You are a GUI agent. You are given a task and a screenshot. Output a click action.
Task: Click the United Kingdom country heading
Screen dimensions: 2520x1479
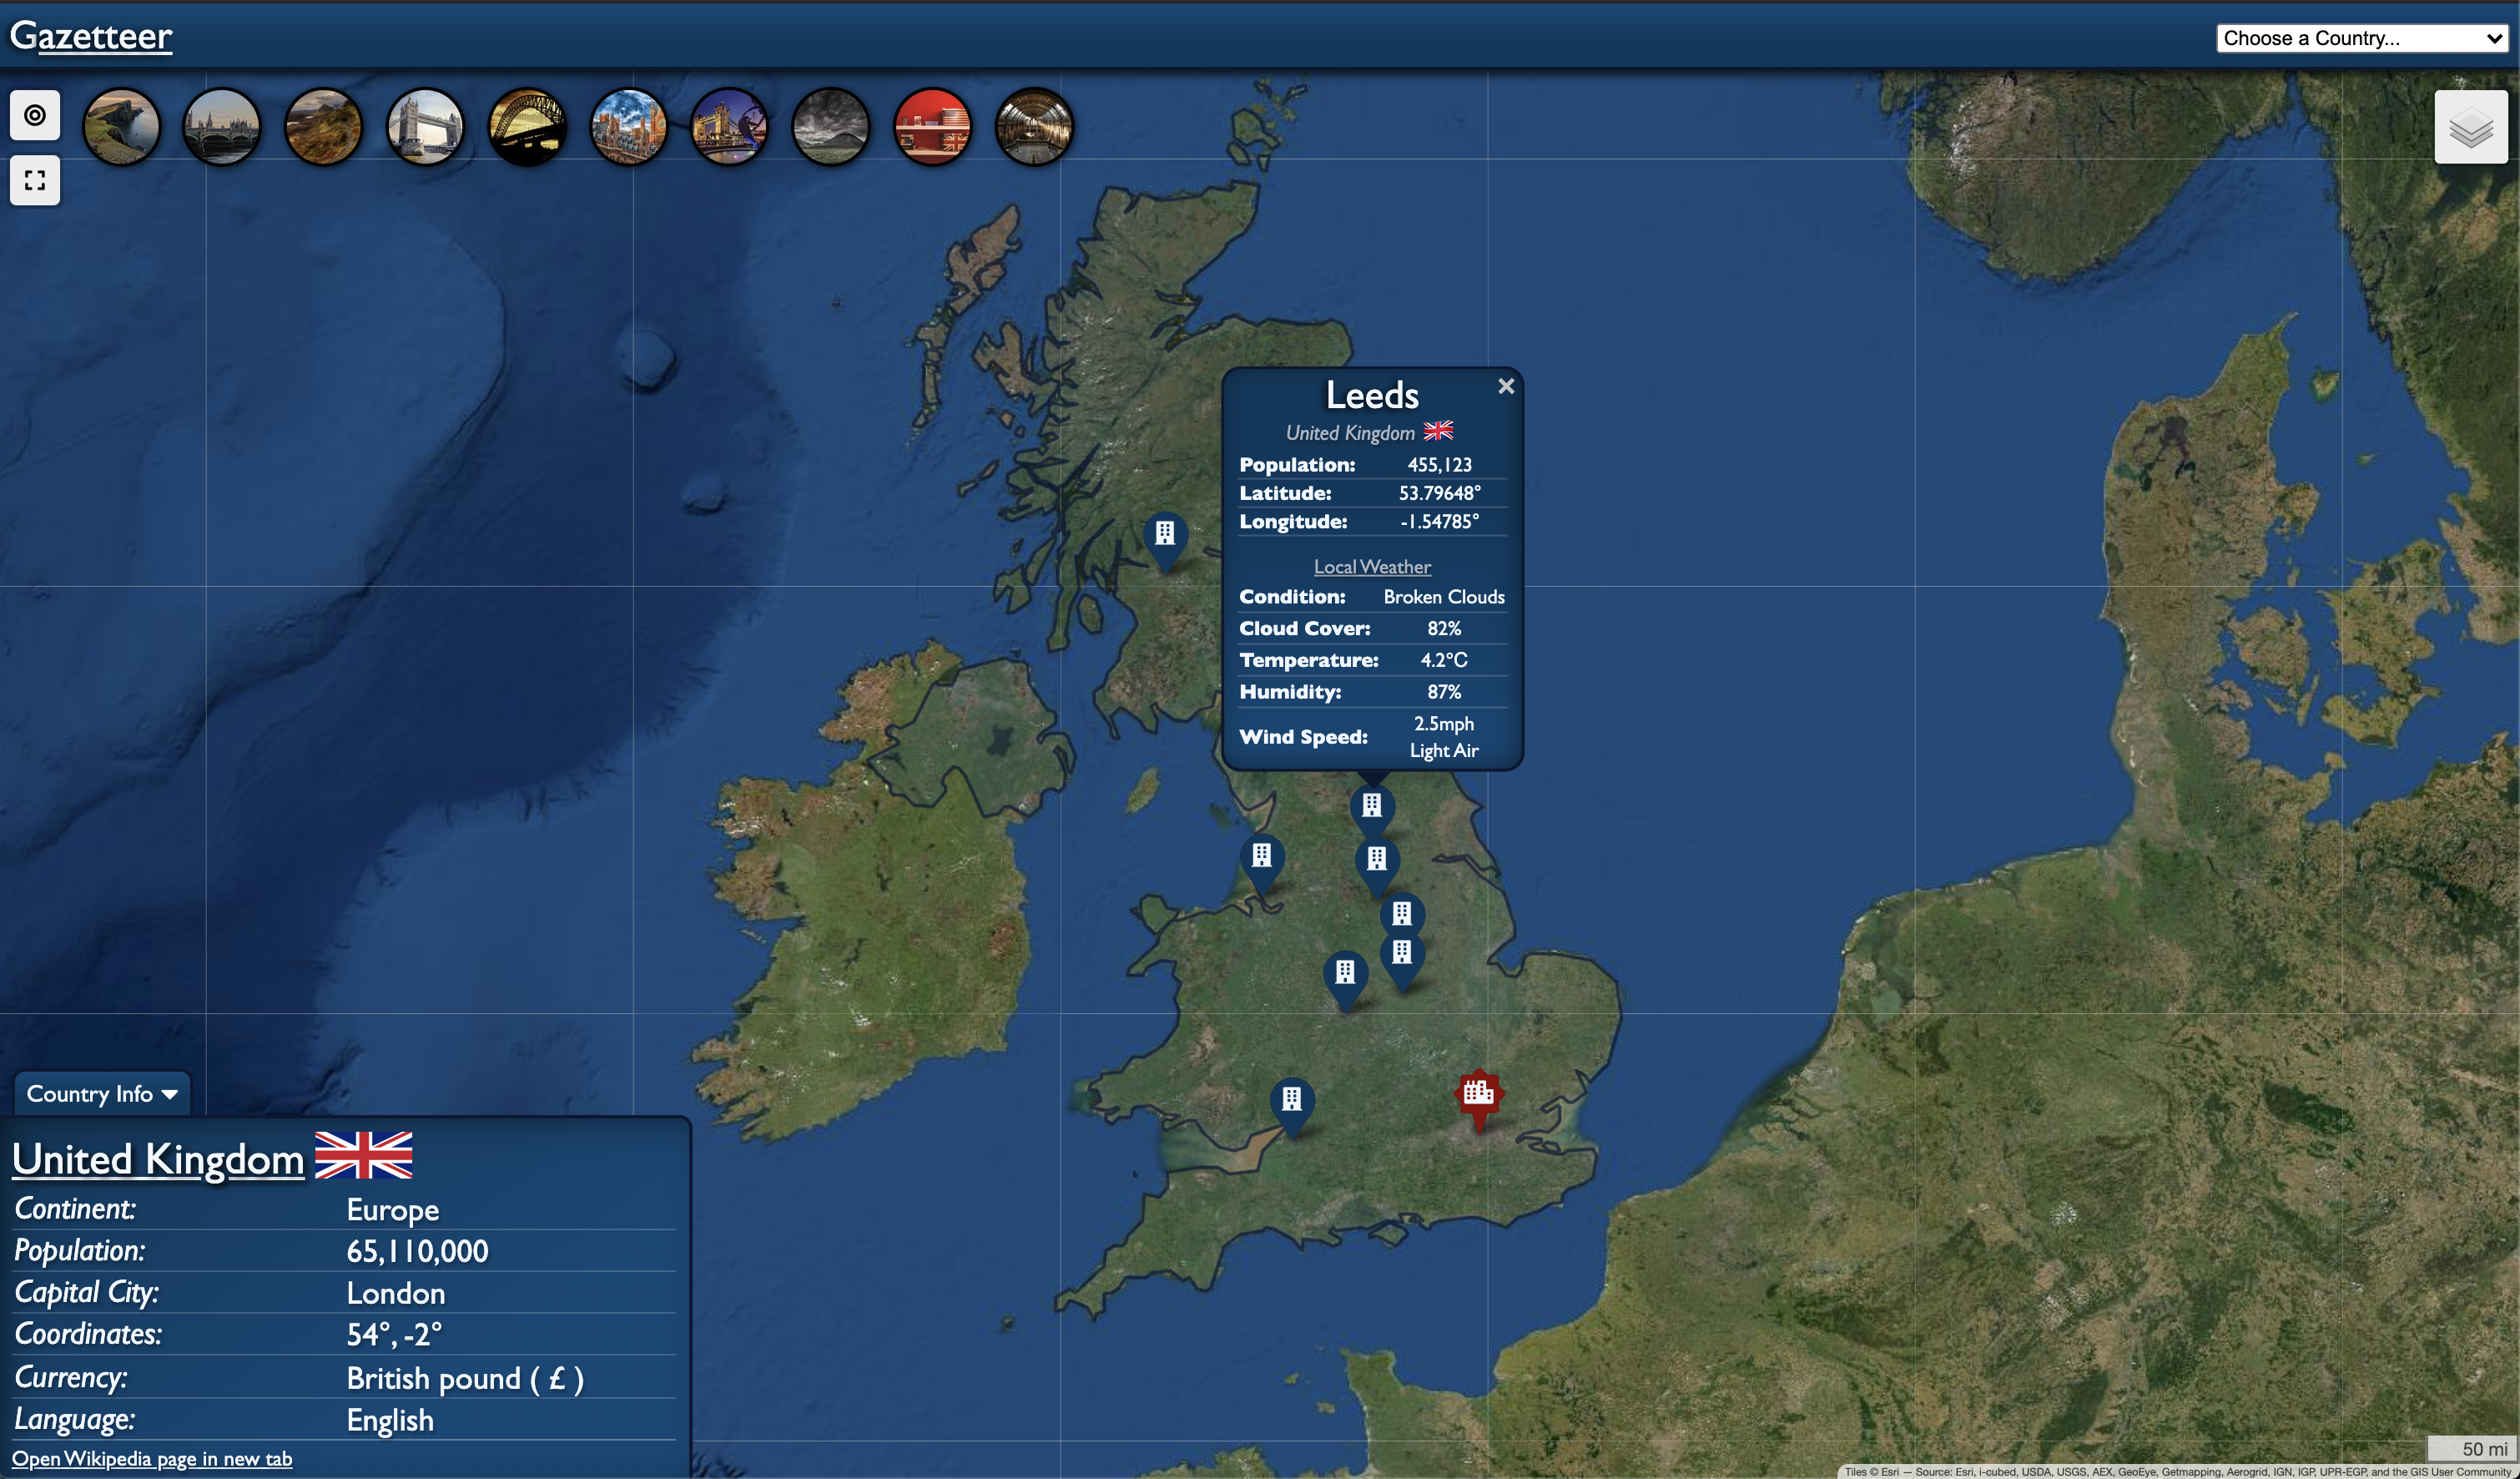click(158, 1159)
